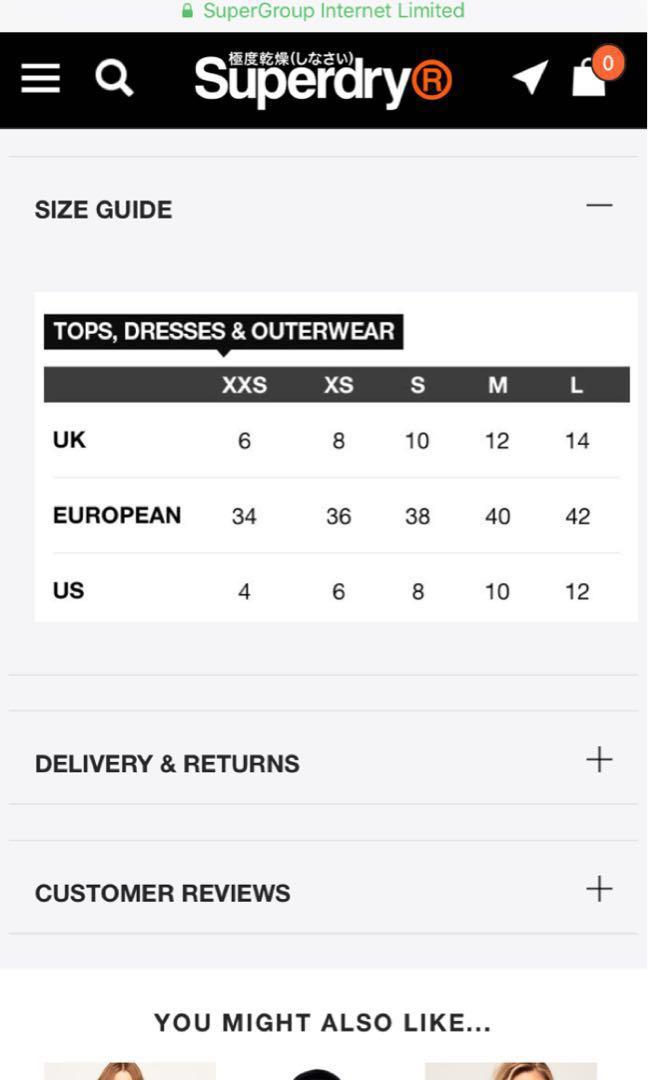Viewport: 648px width, 1080px height.
Task: Collapse the Size Guide section
Action: pyautogui.click(x=599, y=206)
